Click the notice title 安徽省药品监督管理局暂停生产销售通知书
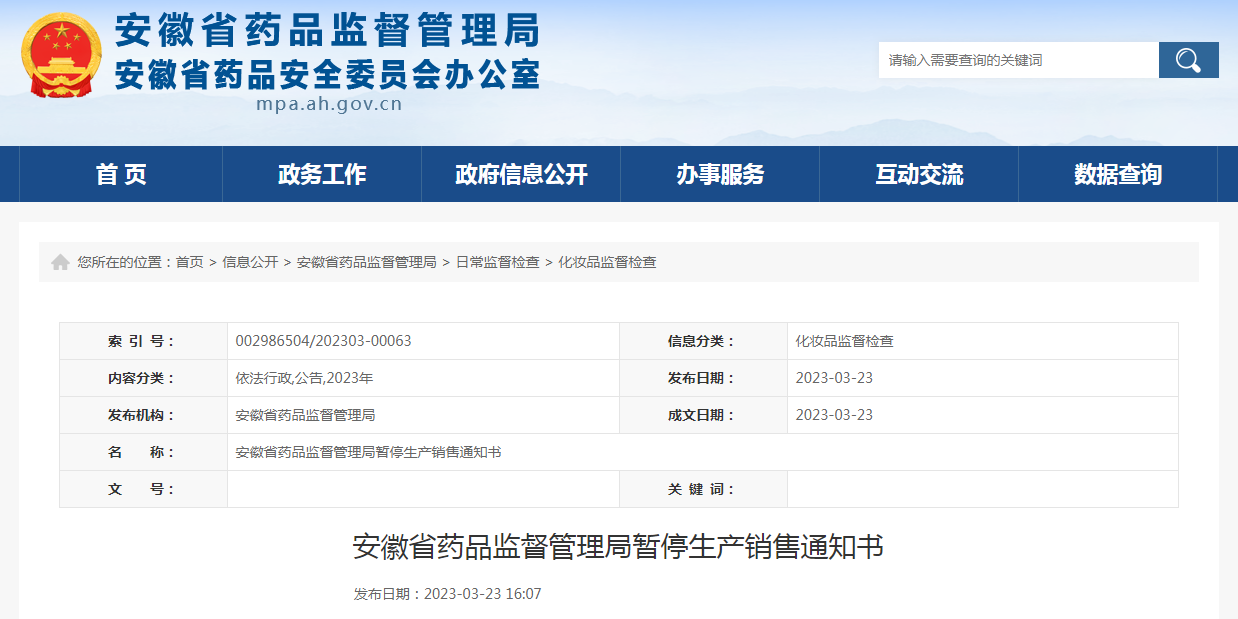Screen dimensions: 1238x619 pyautogui.click(x=619, y=547)
